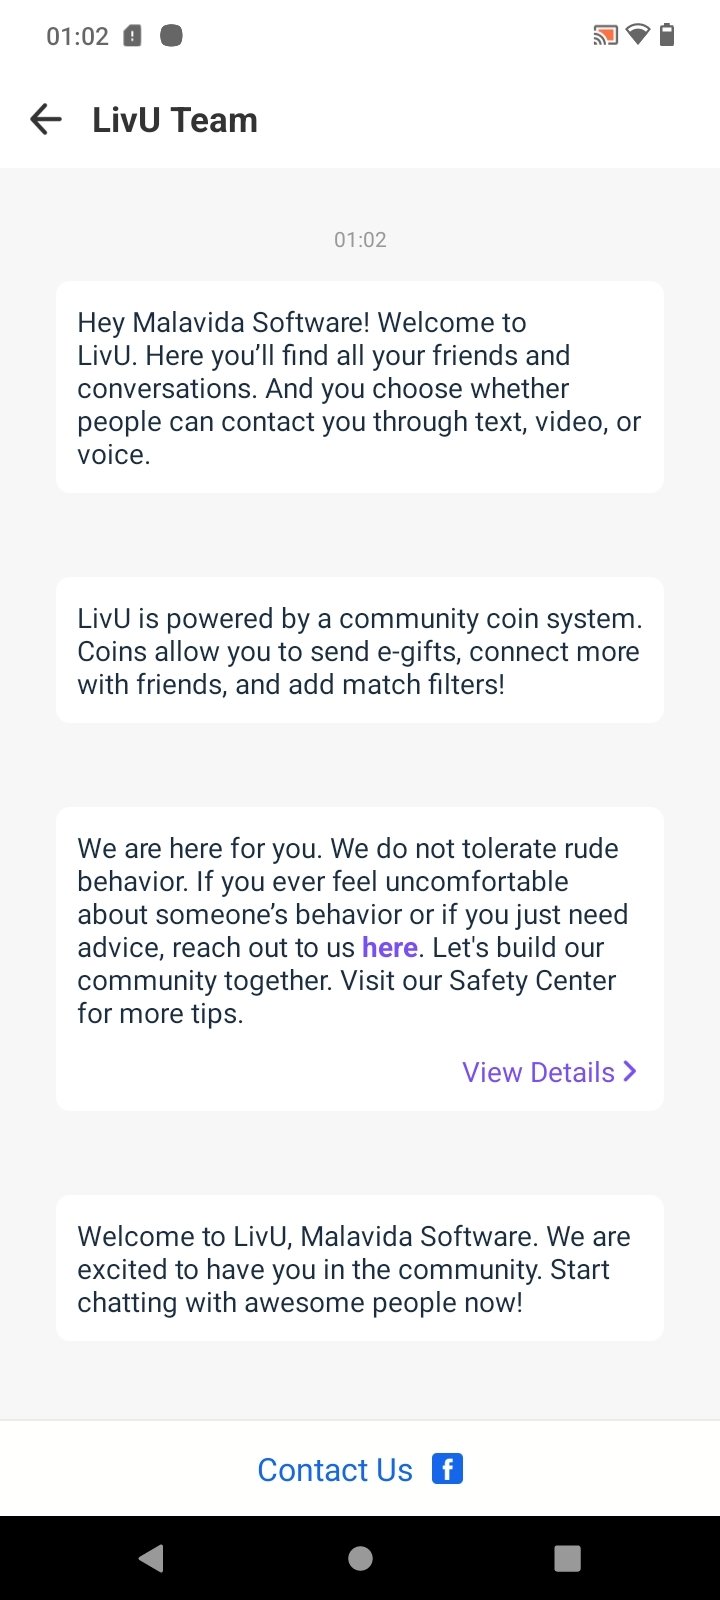This screenshot has width=720, height=1600.
Task: Tap the Wi-Fi signal status icon
Action: click(x=637, y=36)
